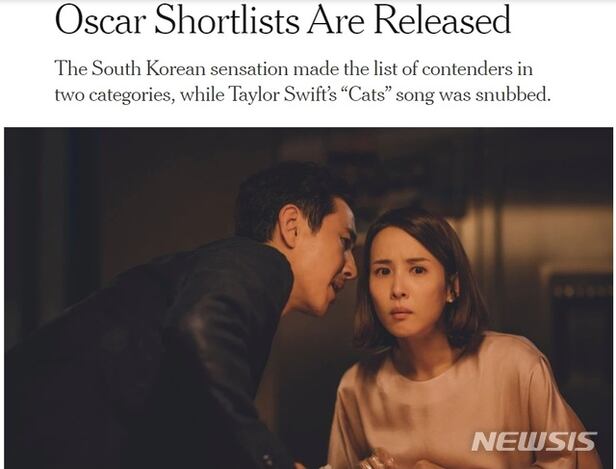Click the 'Taylor Swift's' text in the subheading
Viewport: 616px width, 469px height.
pyautogui.click(x=282, y=95)
